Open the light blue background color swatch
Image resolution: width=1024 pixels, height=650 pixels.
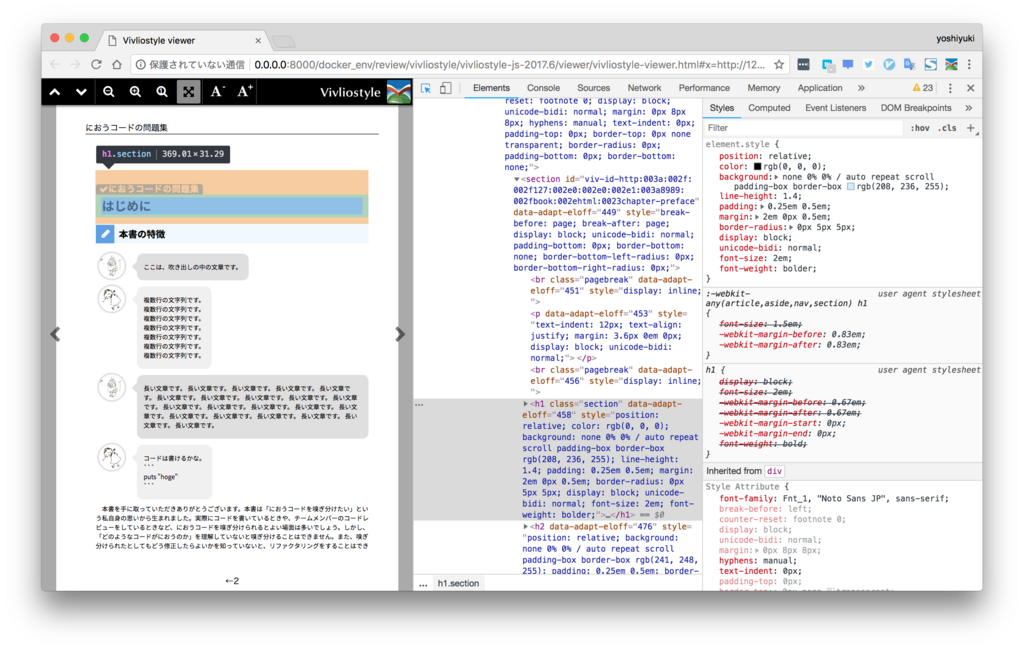click(851, 187)
